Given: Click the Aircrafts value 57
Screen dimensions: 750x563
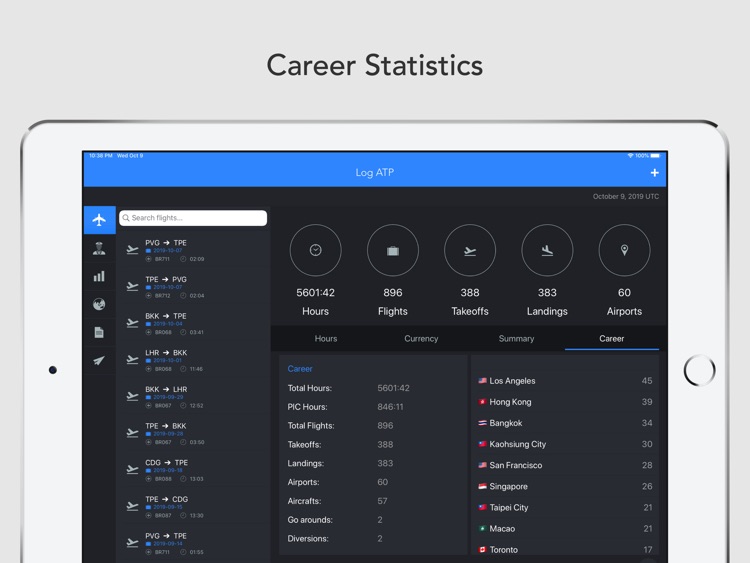Looking at the screenshot, I should coord(382,501).
